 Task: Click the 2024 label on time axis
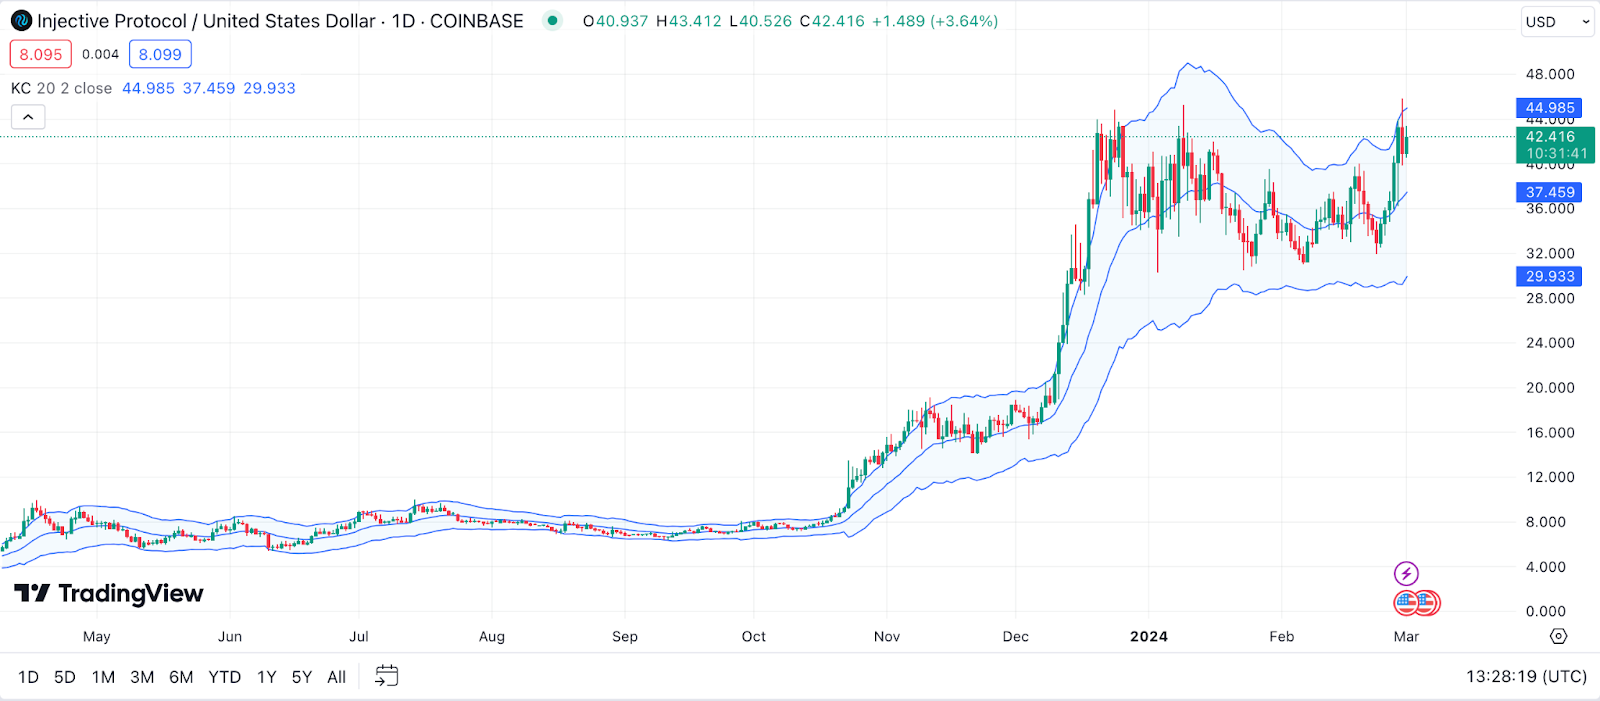[1149, 636]
